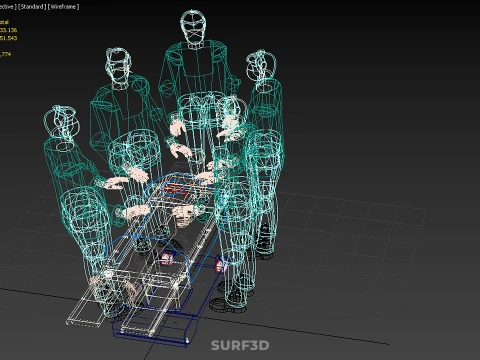Open the Standard viewport menu label
Viewport: 480px width, 360px height.
32,7
